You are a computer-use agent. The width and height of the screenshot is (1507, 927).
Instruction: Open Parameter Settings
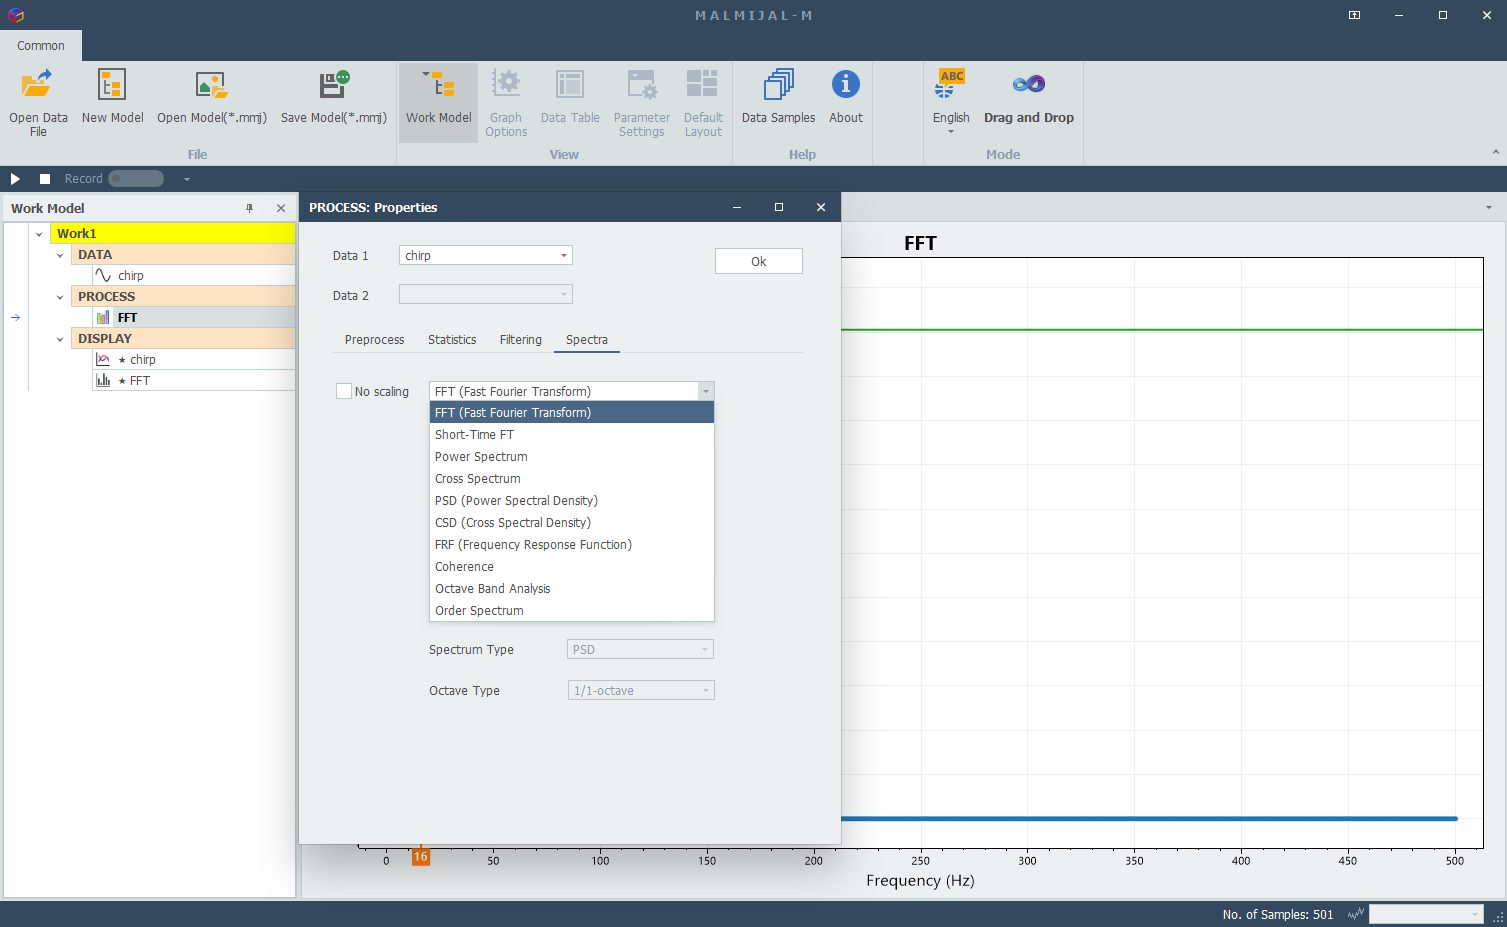click(x=641, y=102)
